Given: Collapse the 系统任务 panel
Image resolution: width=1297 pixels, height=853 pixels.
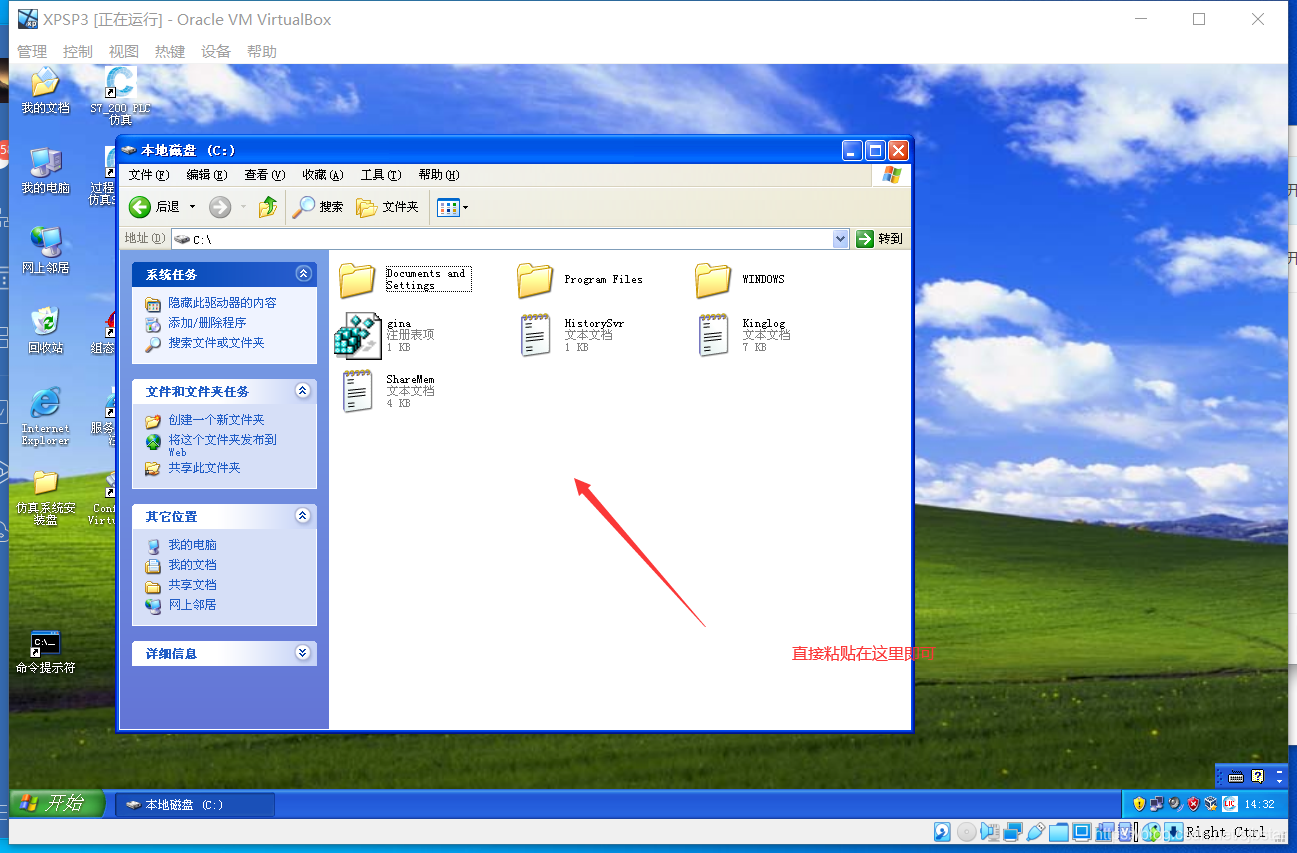Looking at the screenshot, I should pos(303,274).
